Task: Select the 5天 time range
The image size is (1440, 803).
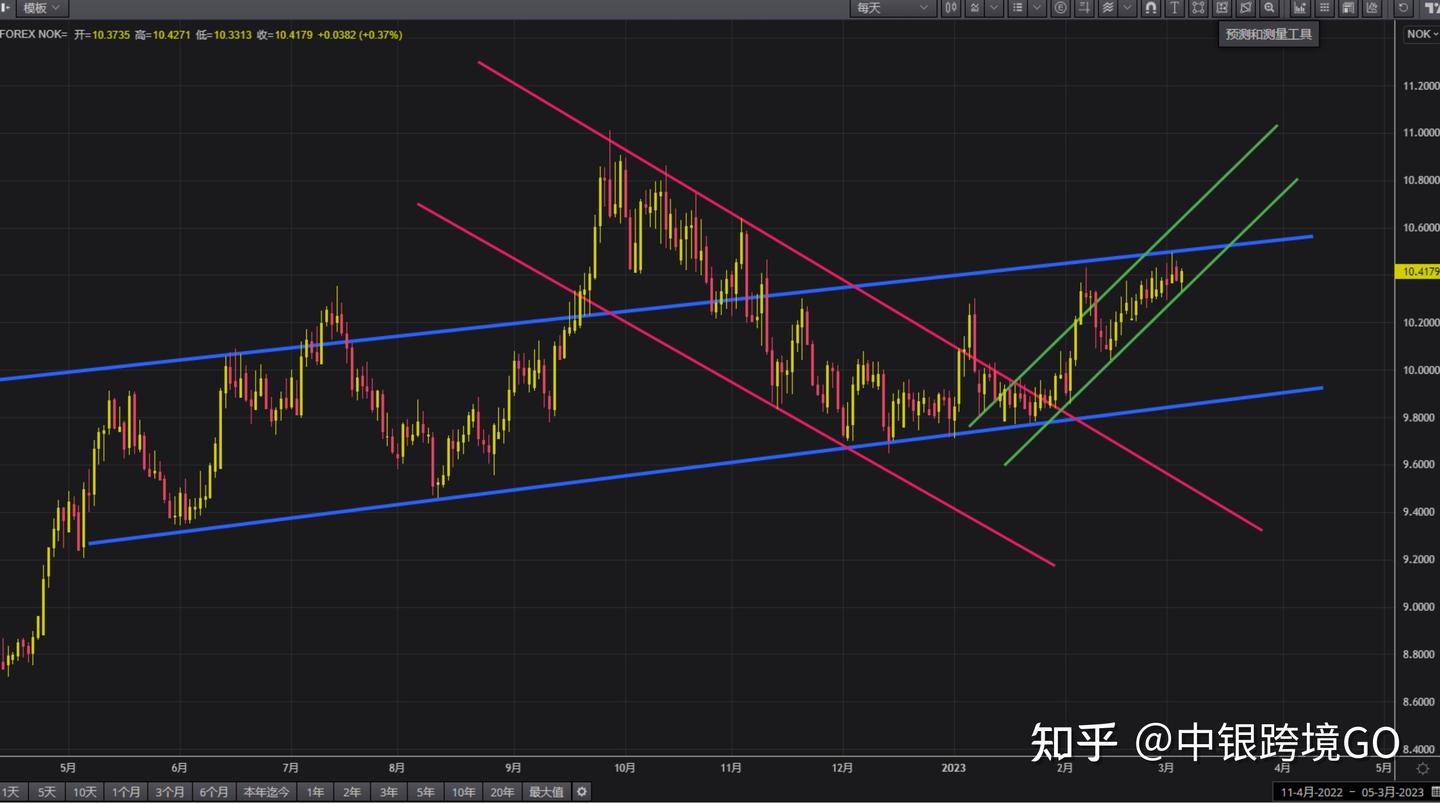Action: click(47, 792)
